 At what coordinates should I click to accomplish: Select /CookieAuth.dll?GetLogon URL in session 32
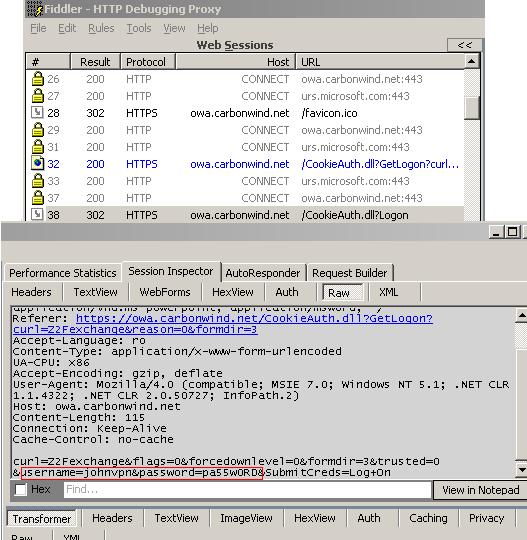380,164
